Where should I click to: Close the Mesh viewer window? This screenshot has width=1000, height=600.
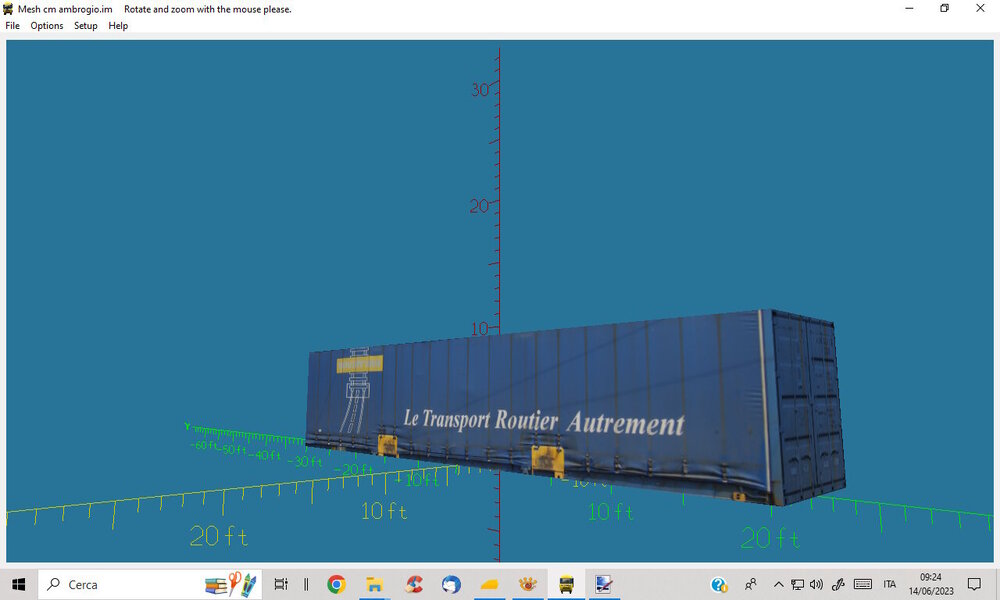click(x=980, y=8)
